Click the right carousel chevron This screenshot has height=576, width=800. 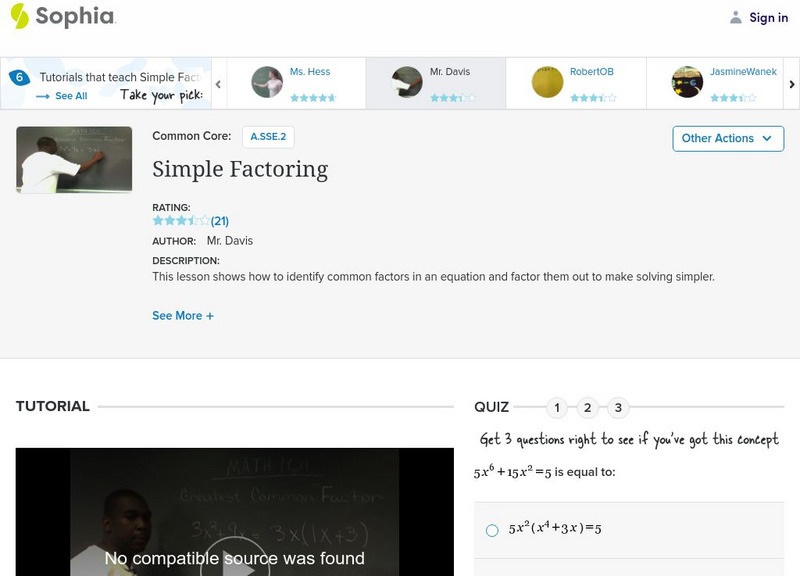coord(791,83)
